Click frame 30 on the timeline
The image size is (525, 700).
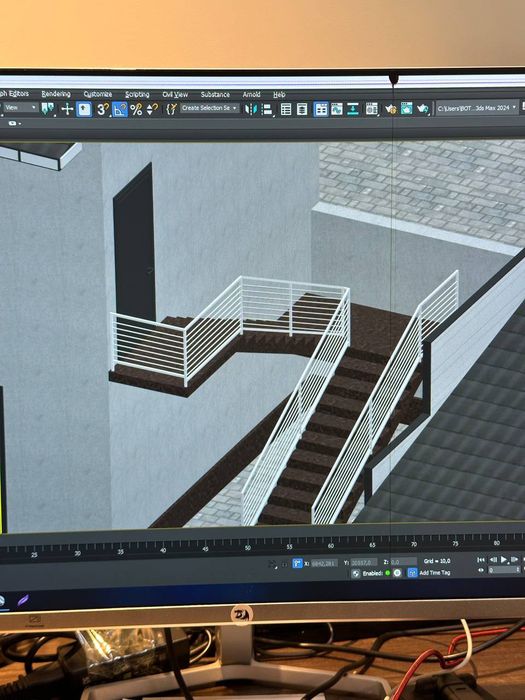tap(77, 553)
